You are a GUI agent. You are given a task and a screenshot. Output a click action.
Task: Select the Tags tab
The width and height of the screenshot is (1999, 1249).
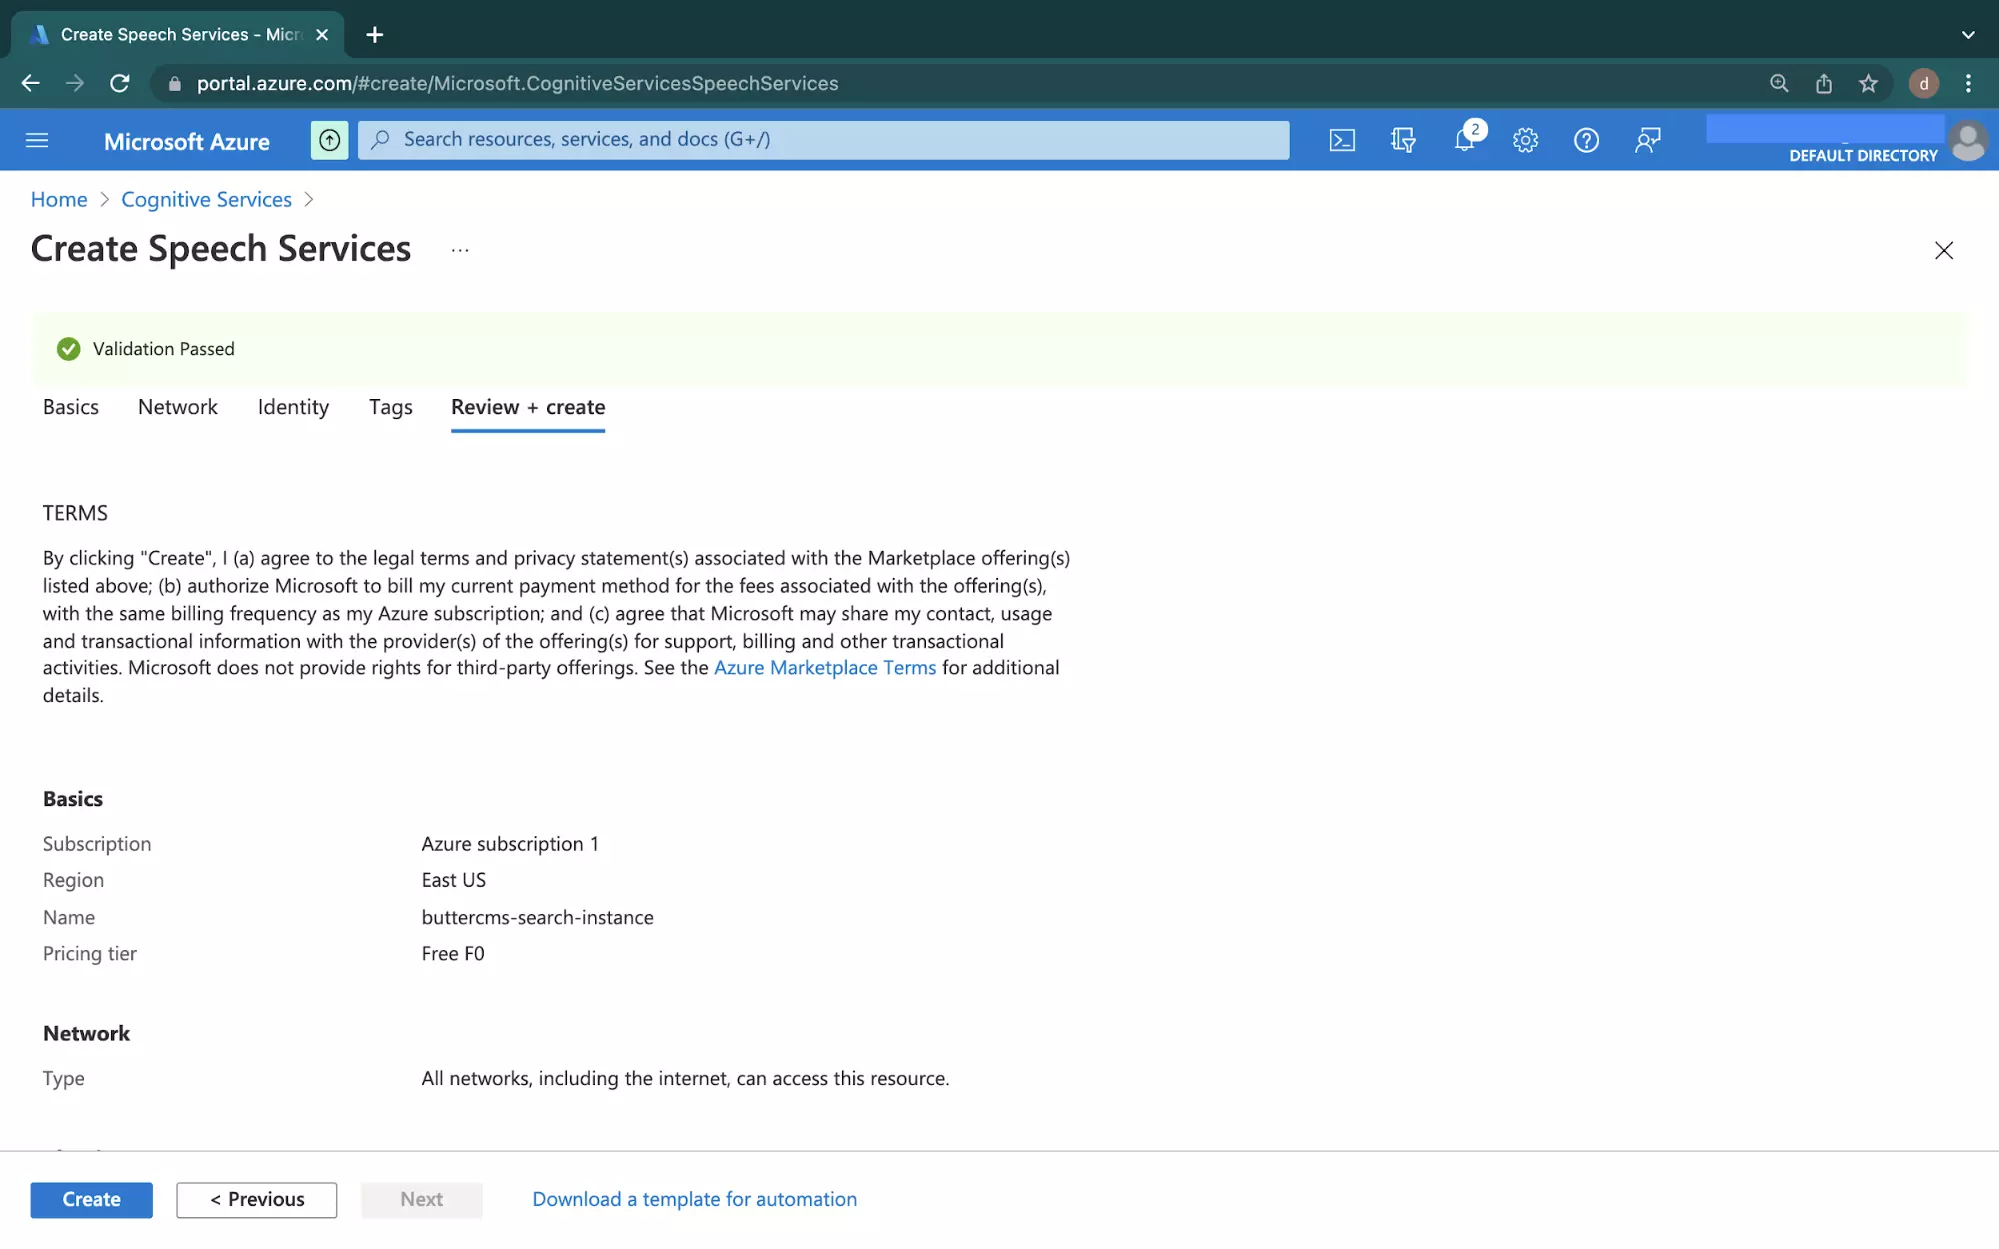click(x=390, y=406)
